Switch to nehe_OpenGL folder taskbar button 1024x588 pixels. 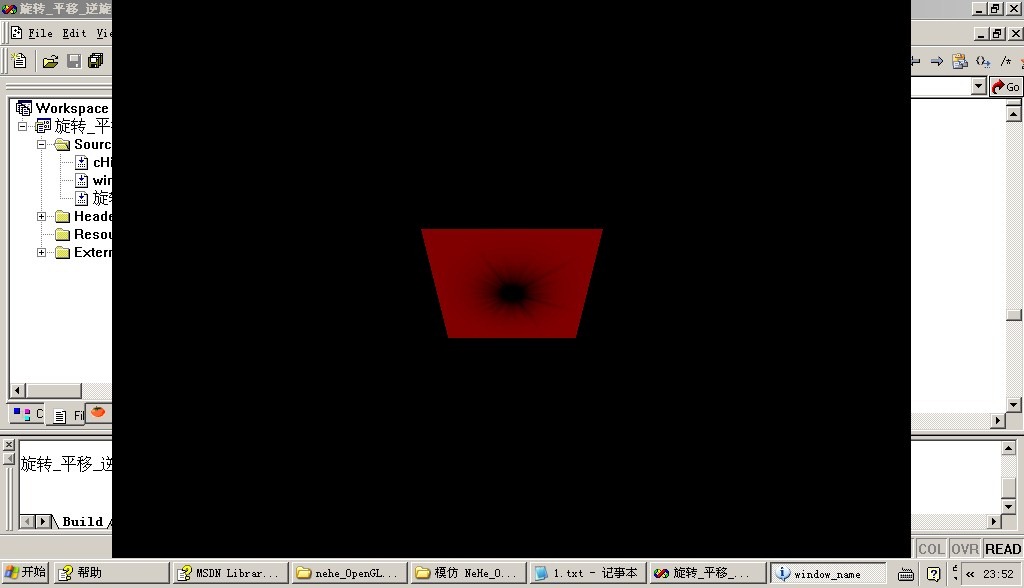[349, 573]
